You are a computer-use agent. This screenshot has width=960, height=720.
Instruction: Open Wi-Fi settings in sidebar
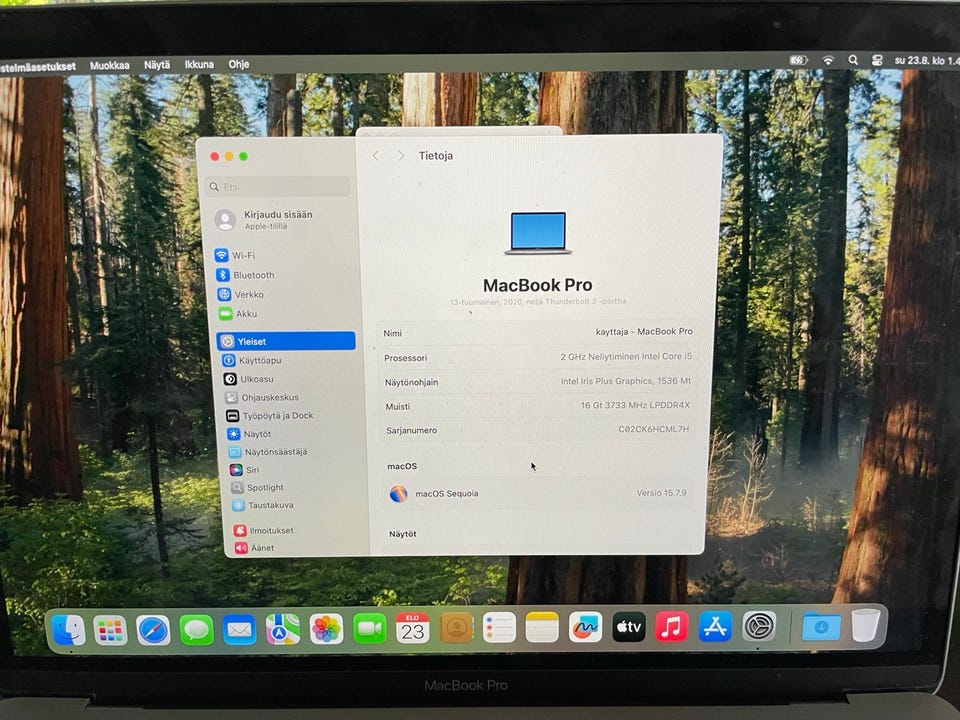235,255
